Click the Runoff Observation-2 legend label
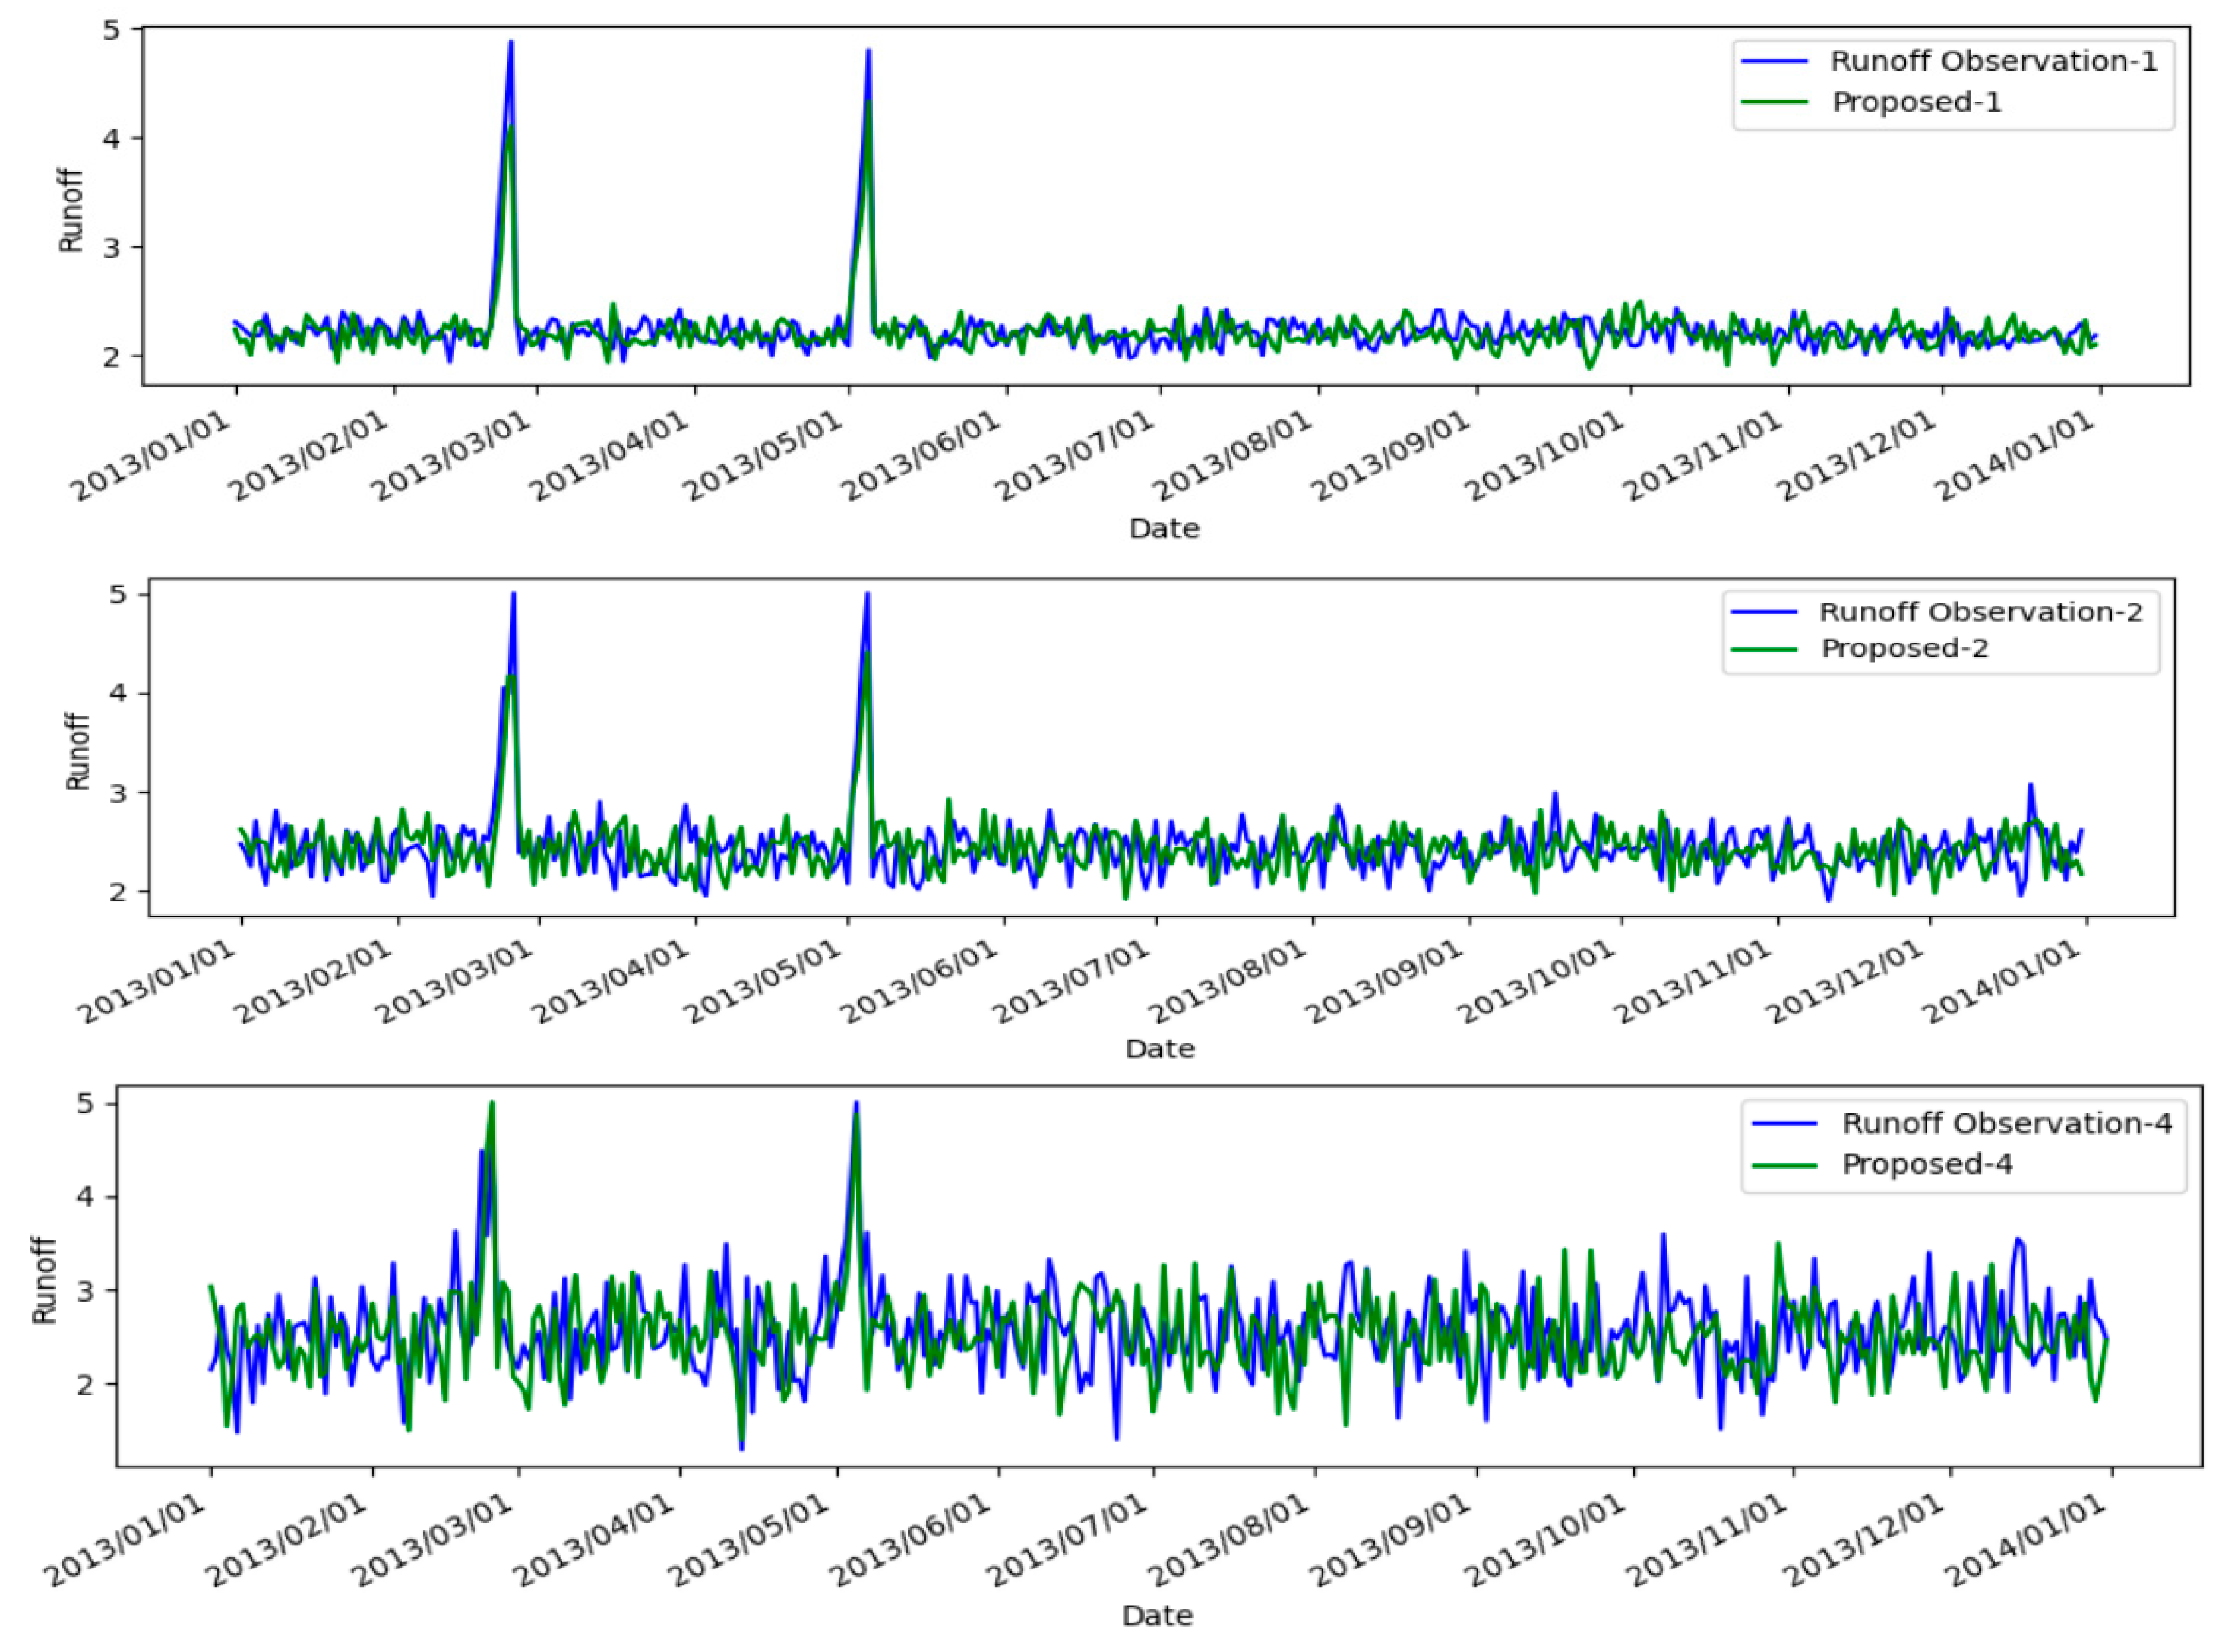Image resolution: width=2222 pixels, height=1652 pixels. 1980,611
